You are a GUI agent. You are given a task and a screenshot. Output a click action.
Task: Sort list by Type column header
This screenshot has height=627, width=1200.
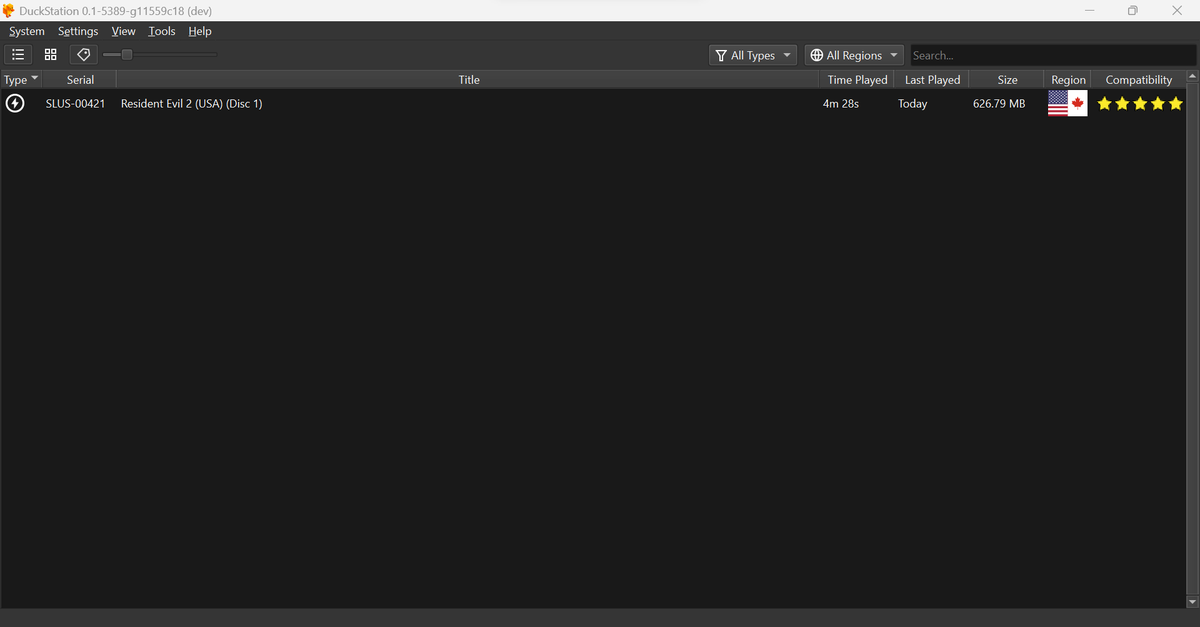click(21, 80)
